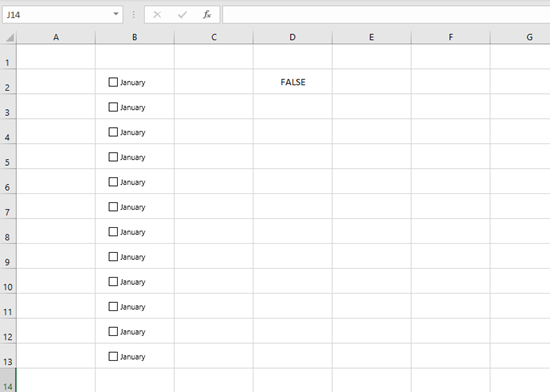Image resolution: width=550 pixels, height=392 pixels.
Task: Check the January checkbox in row 11
Action: tap(113, 306)
